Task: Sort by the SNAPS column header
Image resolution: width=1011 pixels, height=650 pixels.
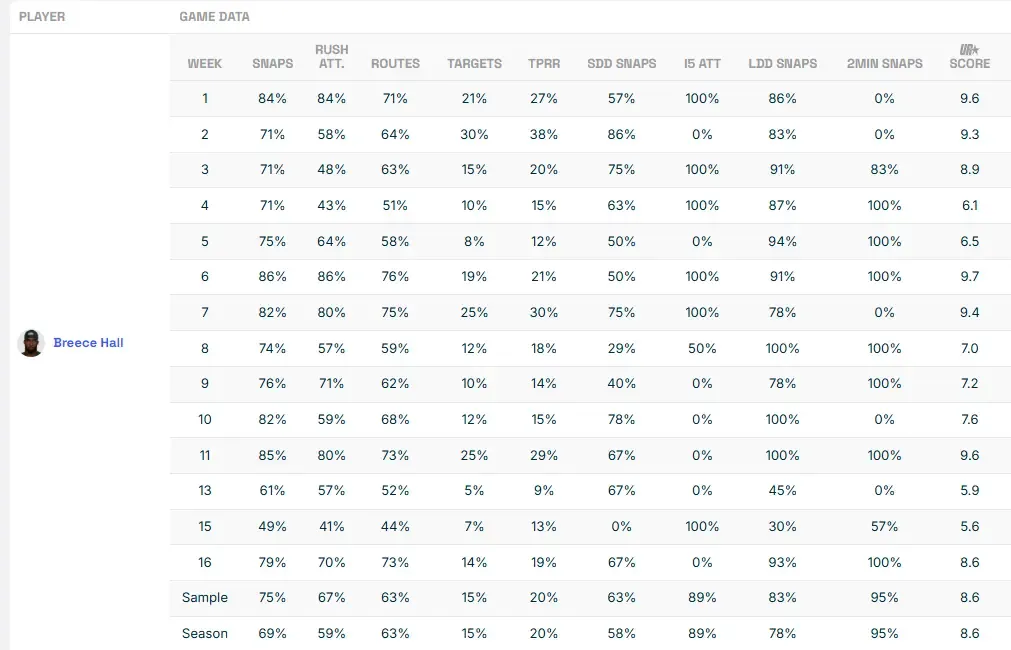Action: click(273, 63)
